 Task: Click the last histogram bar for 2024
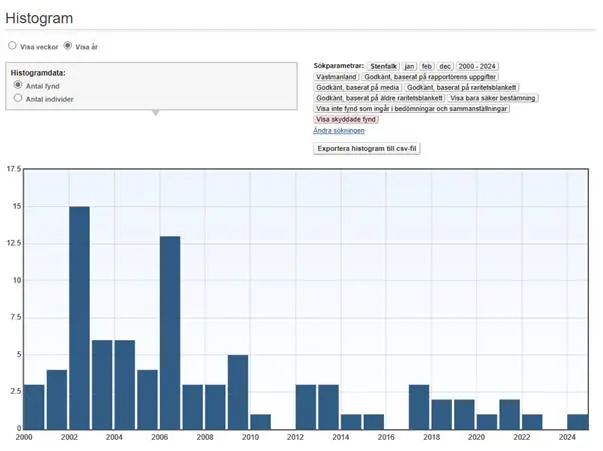[x=578, y=421]
